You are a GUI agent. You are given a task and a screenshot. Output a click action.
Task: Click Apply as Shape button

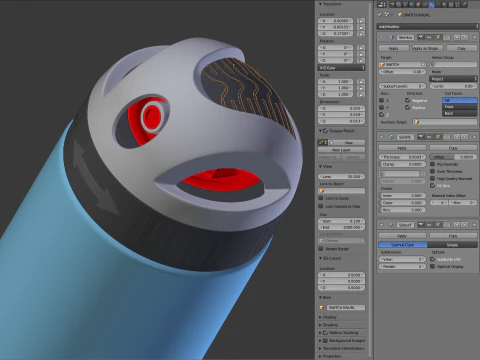pyautogui.click(x=428, y=48)
